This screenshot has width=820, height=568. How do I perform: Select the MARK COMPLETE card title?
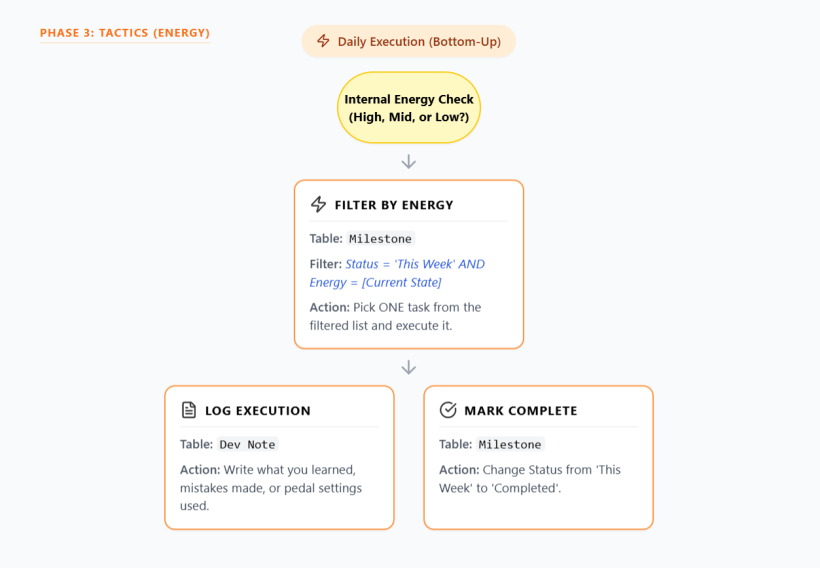(x=521, y=411)
